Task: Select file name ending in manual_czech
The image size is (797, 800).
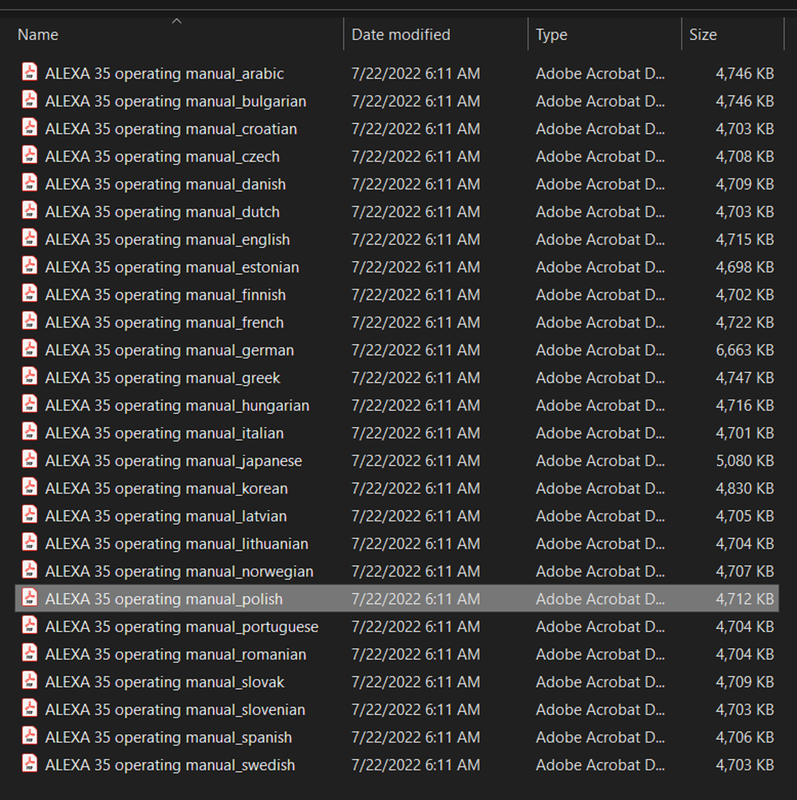Action: 162,156
